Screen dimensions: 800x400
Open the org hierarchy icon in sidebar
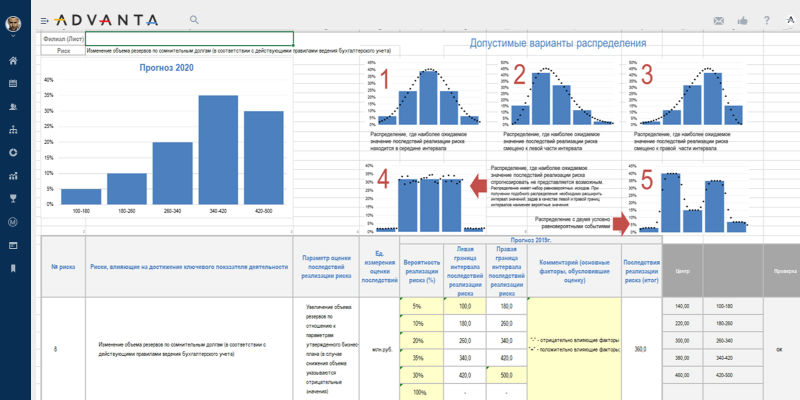tap(13, 130)
